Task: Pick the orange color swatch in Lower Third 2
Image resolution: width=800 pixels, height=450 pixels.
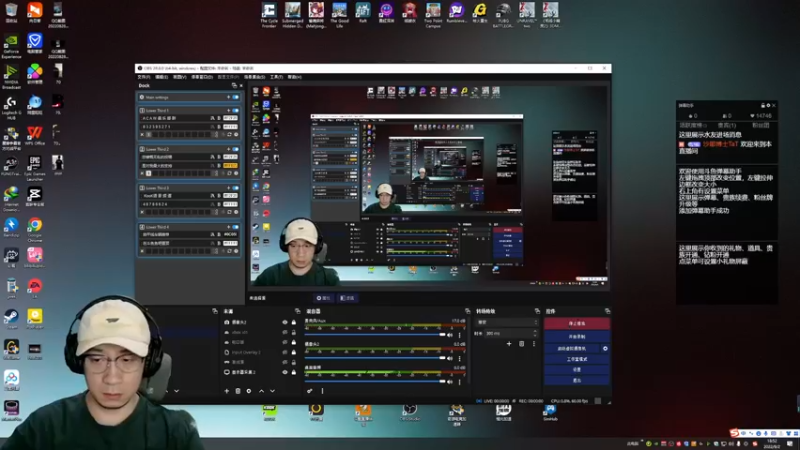Action: [230, 165]
